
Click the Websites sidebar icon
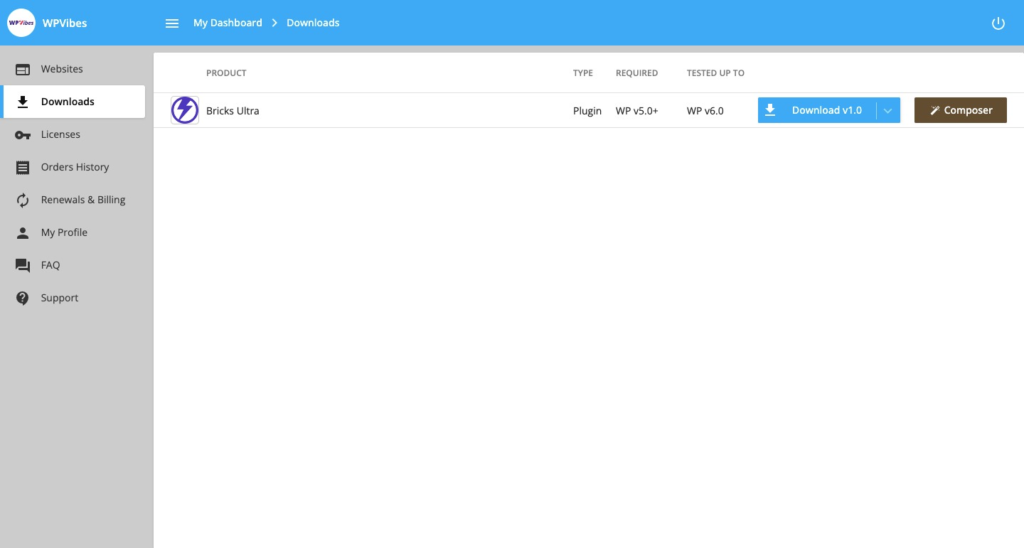pyautogui.click(x=23, y=69)
